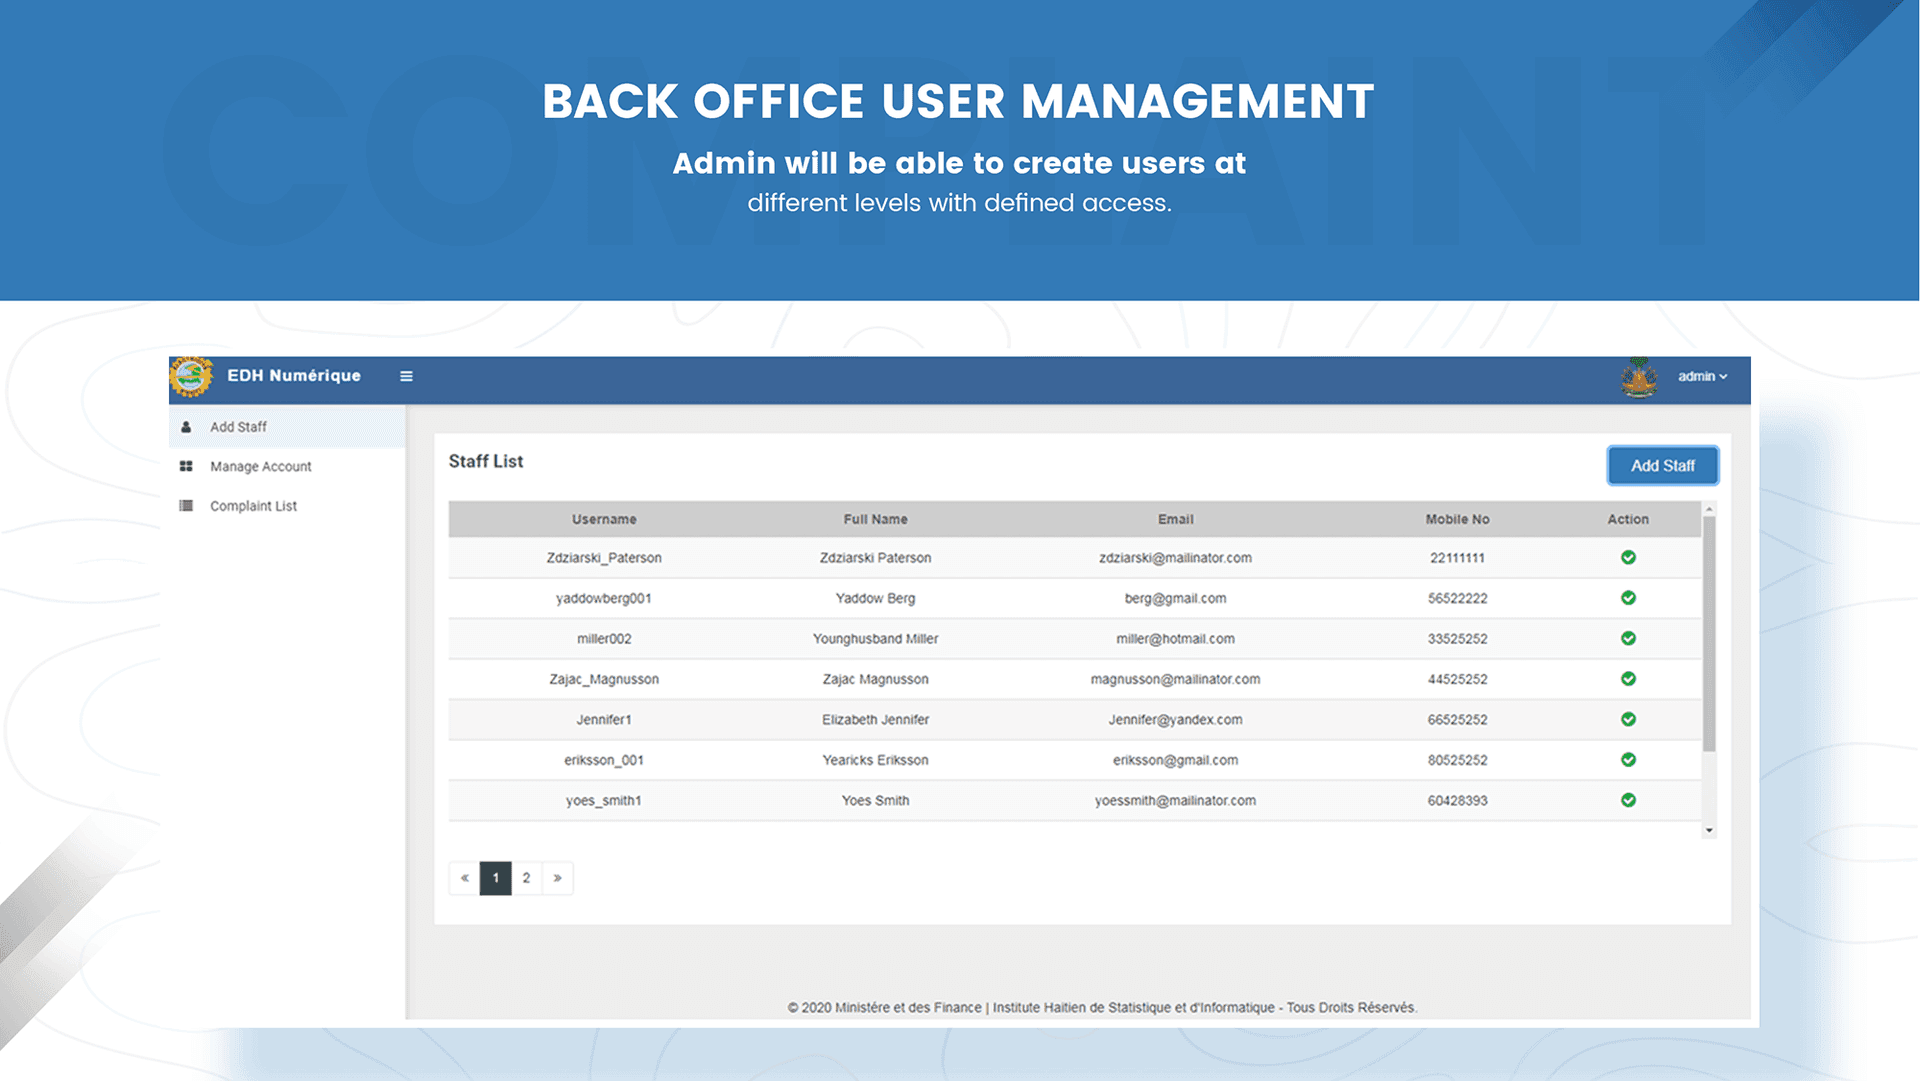This screenshot has height=1081, width=1920.
Task: Go to next page with » arrow
Action: tap(557, 878)
